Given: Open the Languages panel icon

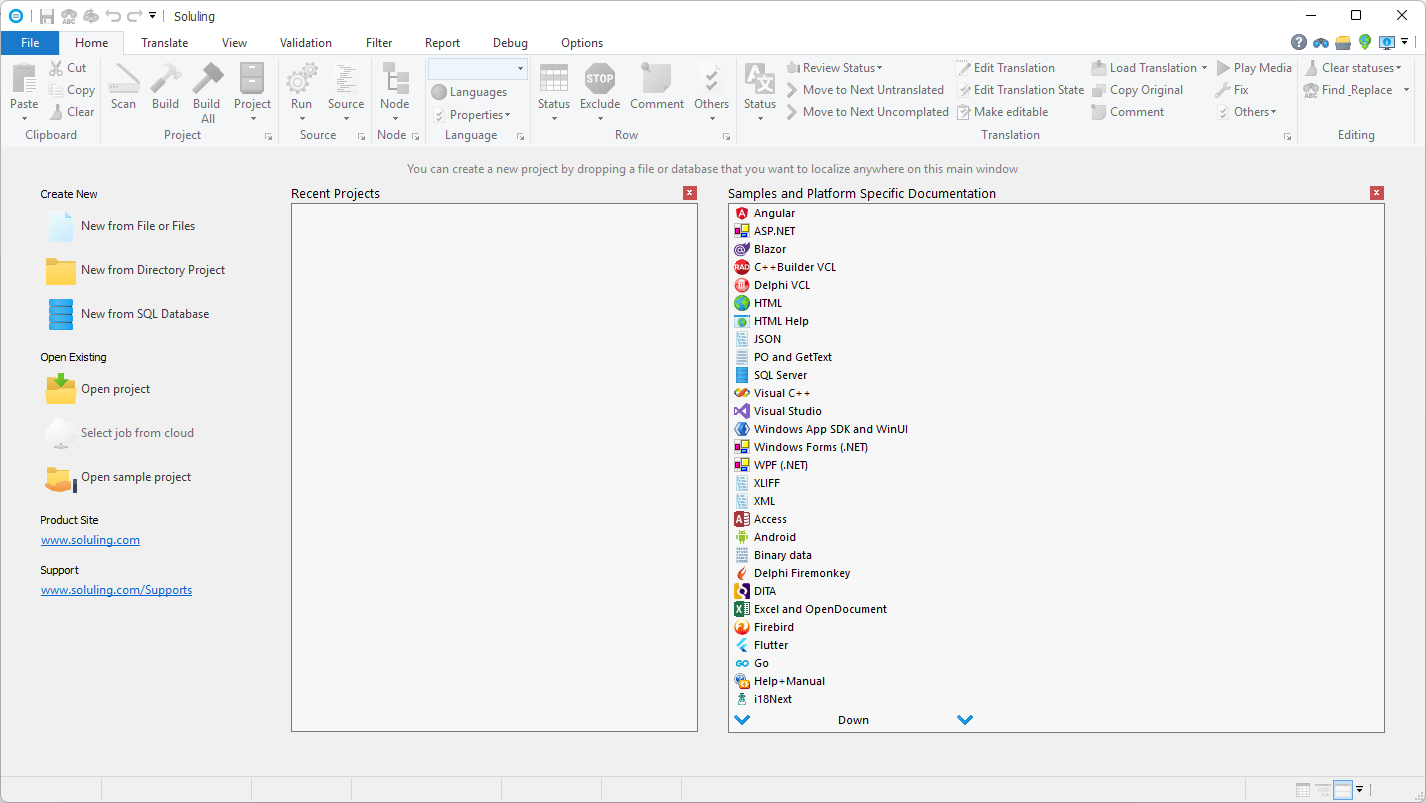Looking at the screenshot, I should pos(440,91).
